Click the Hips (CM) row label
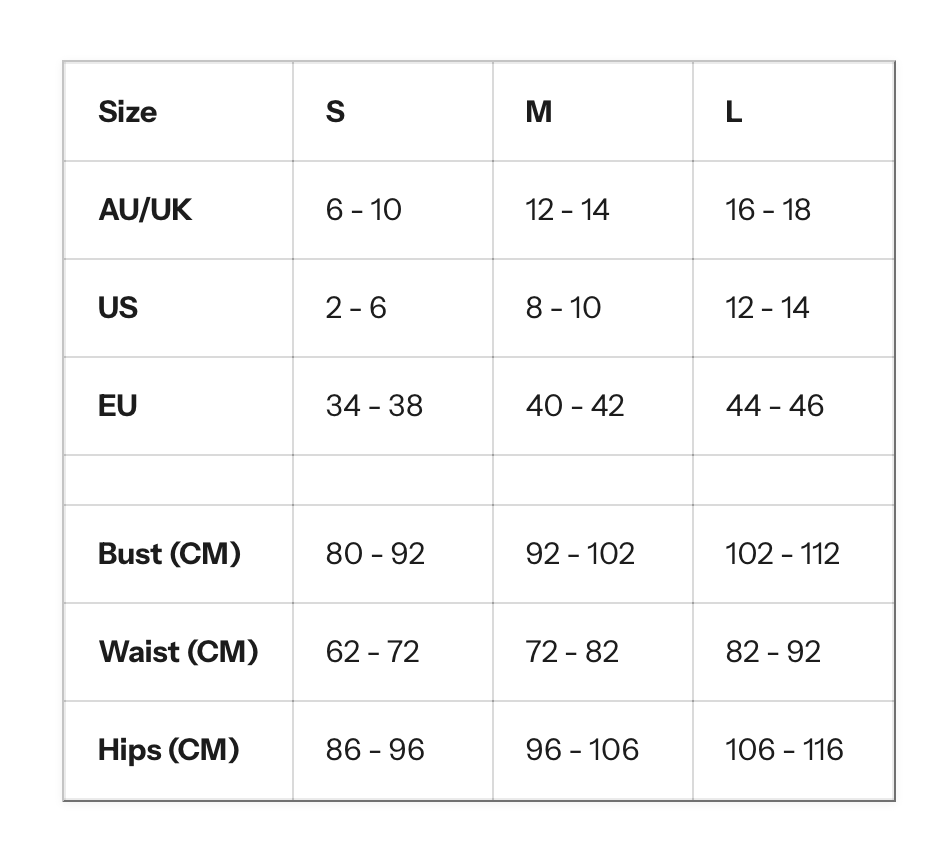 pos(178,750)
